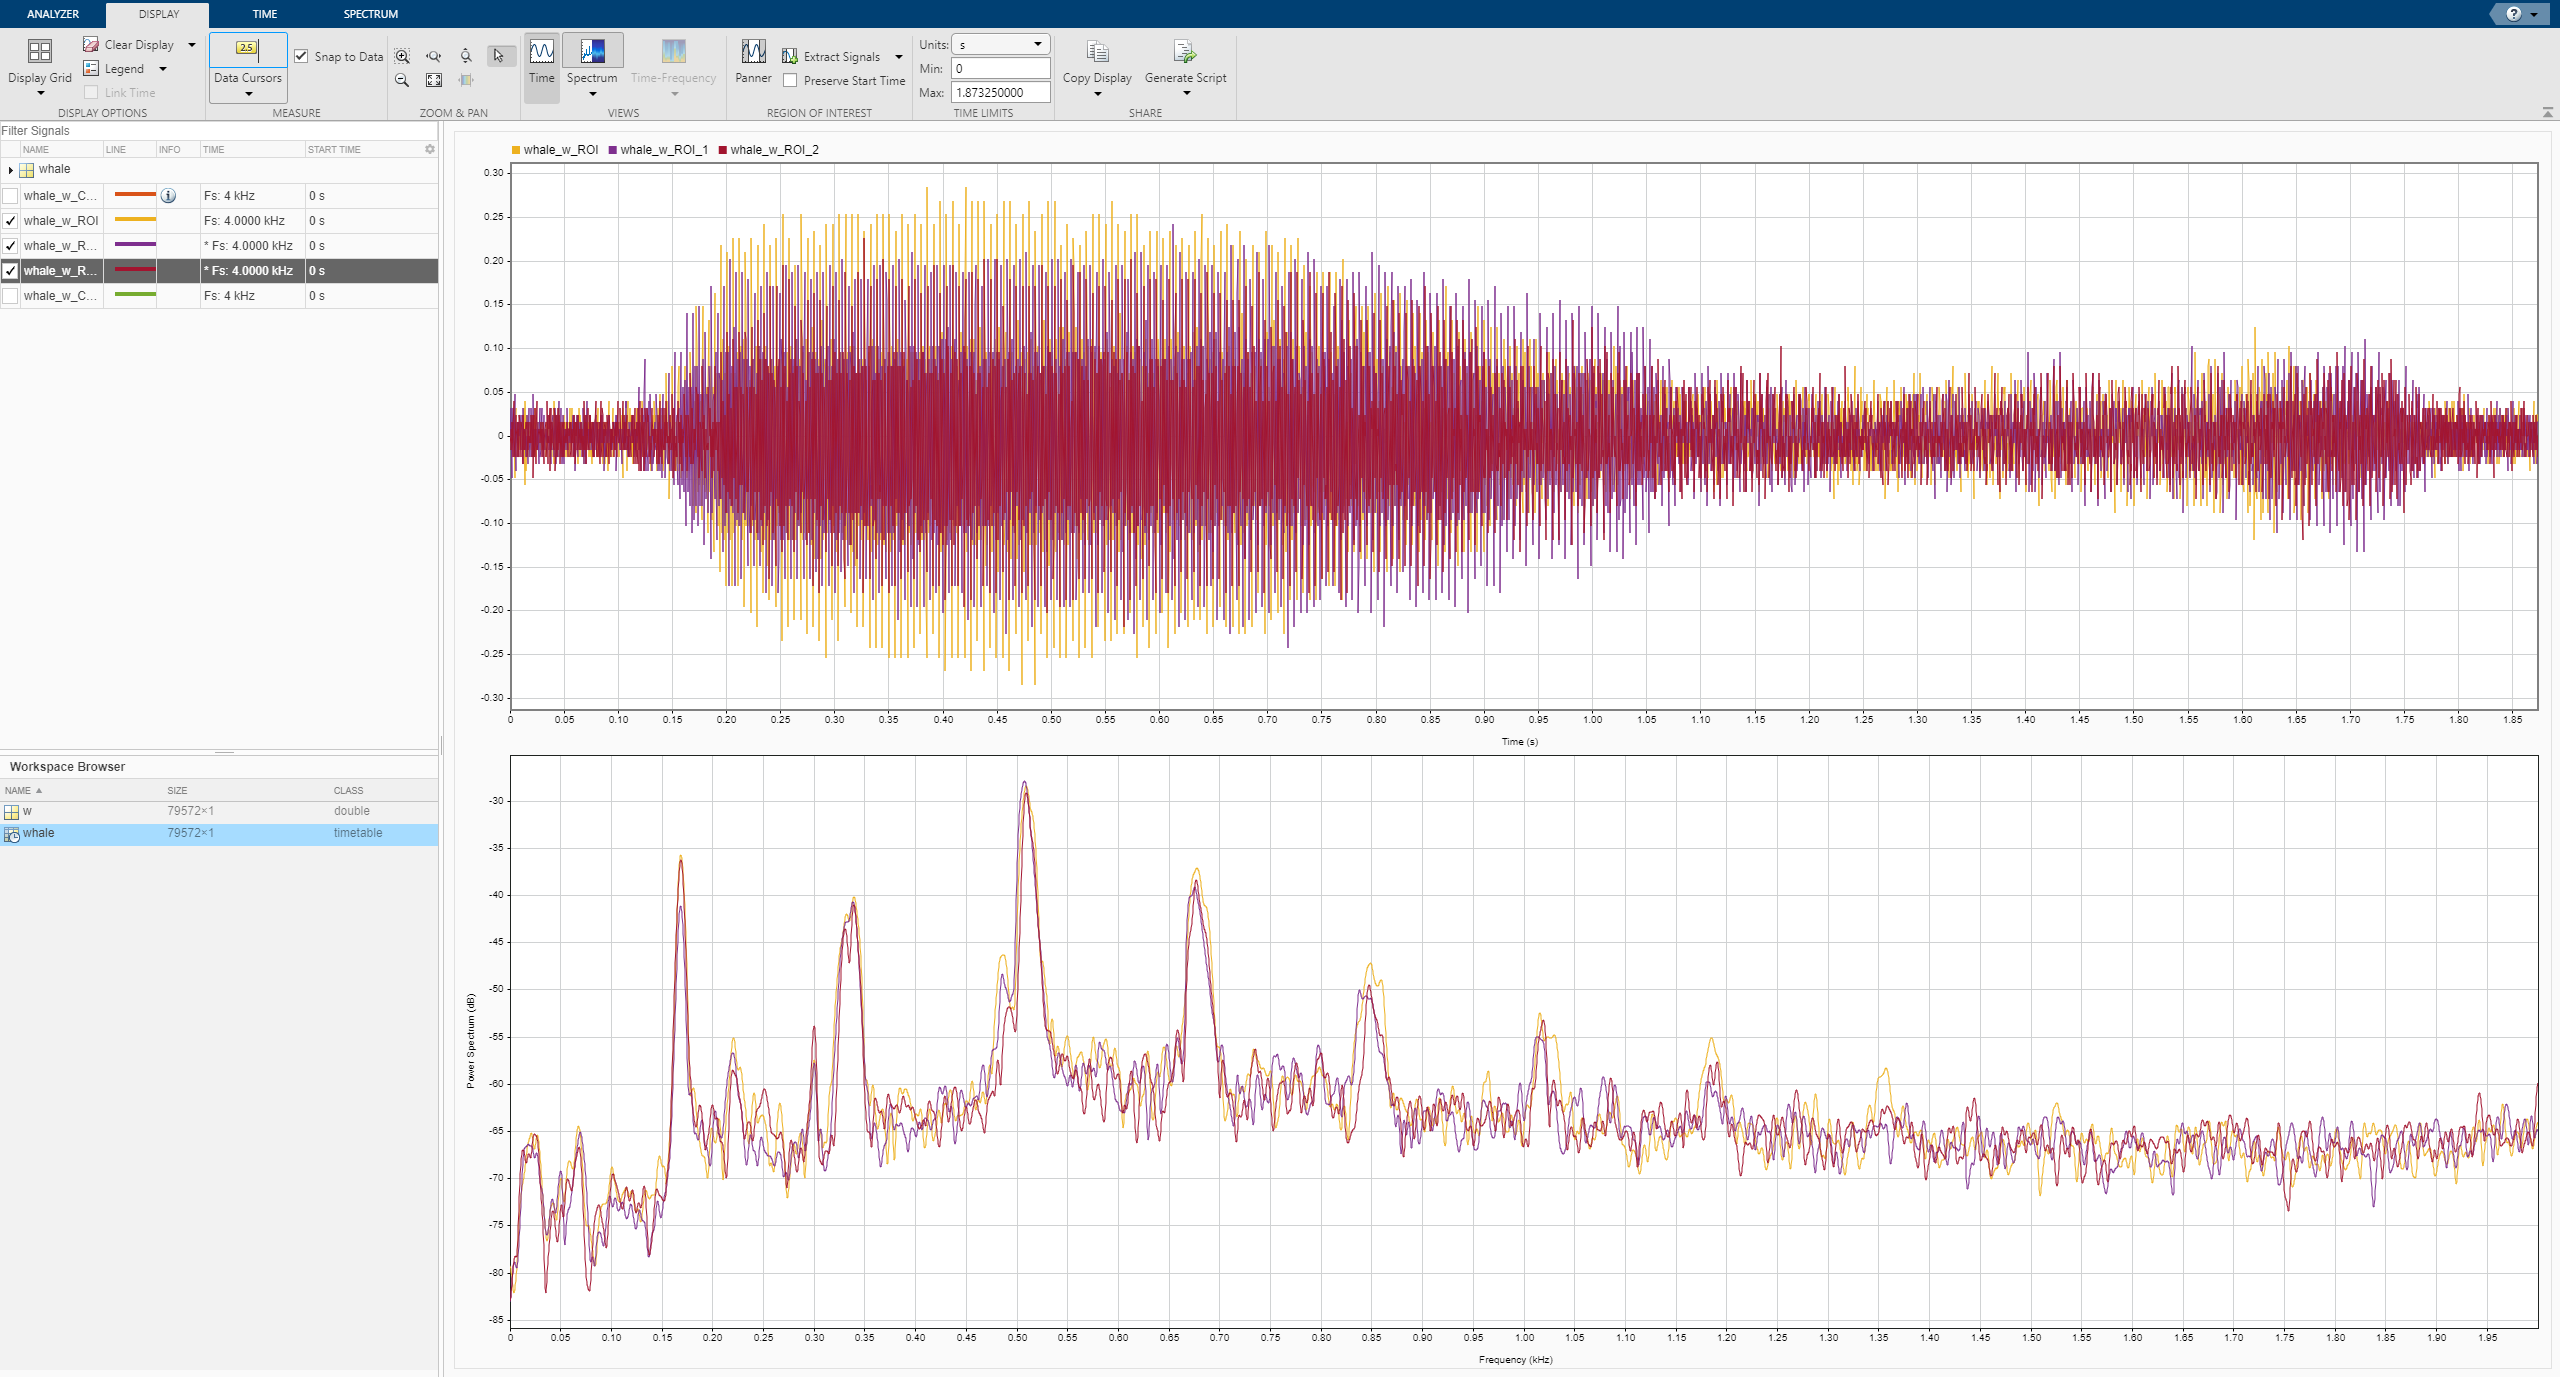Enable Preserve Start Time checkbox
This screenshot has height=1377, width=2560.
[x=790, y=81]
